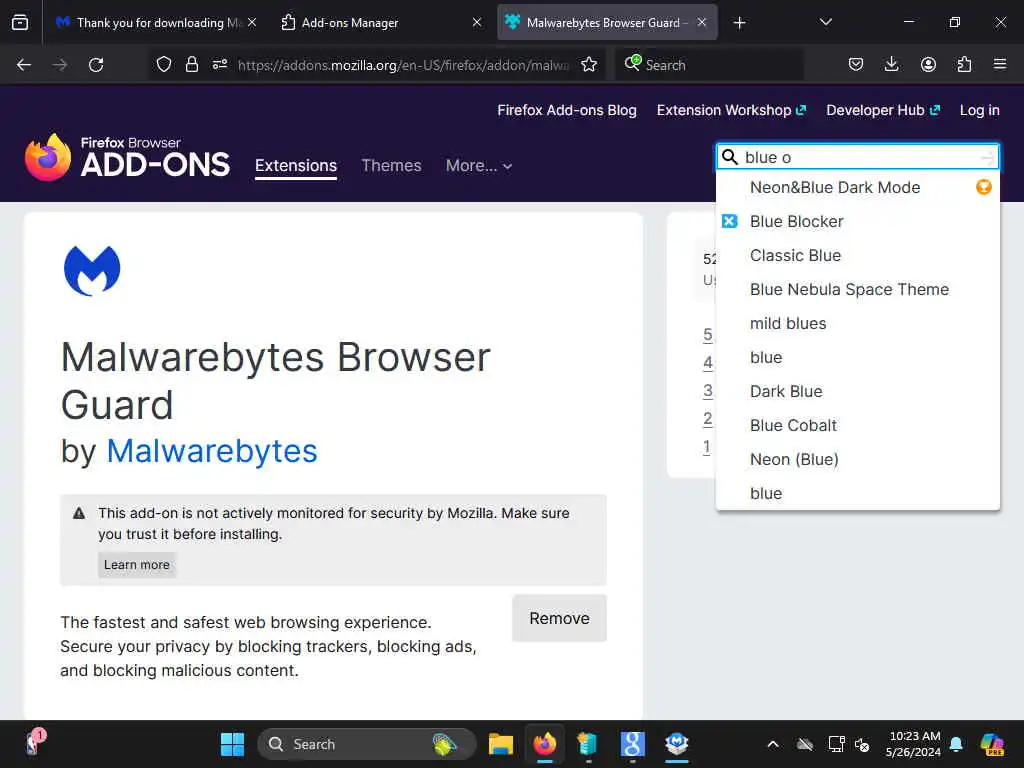The height and width of the screenshot is (768, 1024).
Task: Go back to the previous page
Action: [x=24, y=65]
